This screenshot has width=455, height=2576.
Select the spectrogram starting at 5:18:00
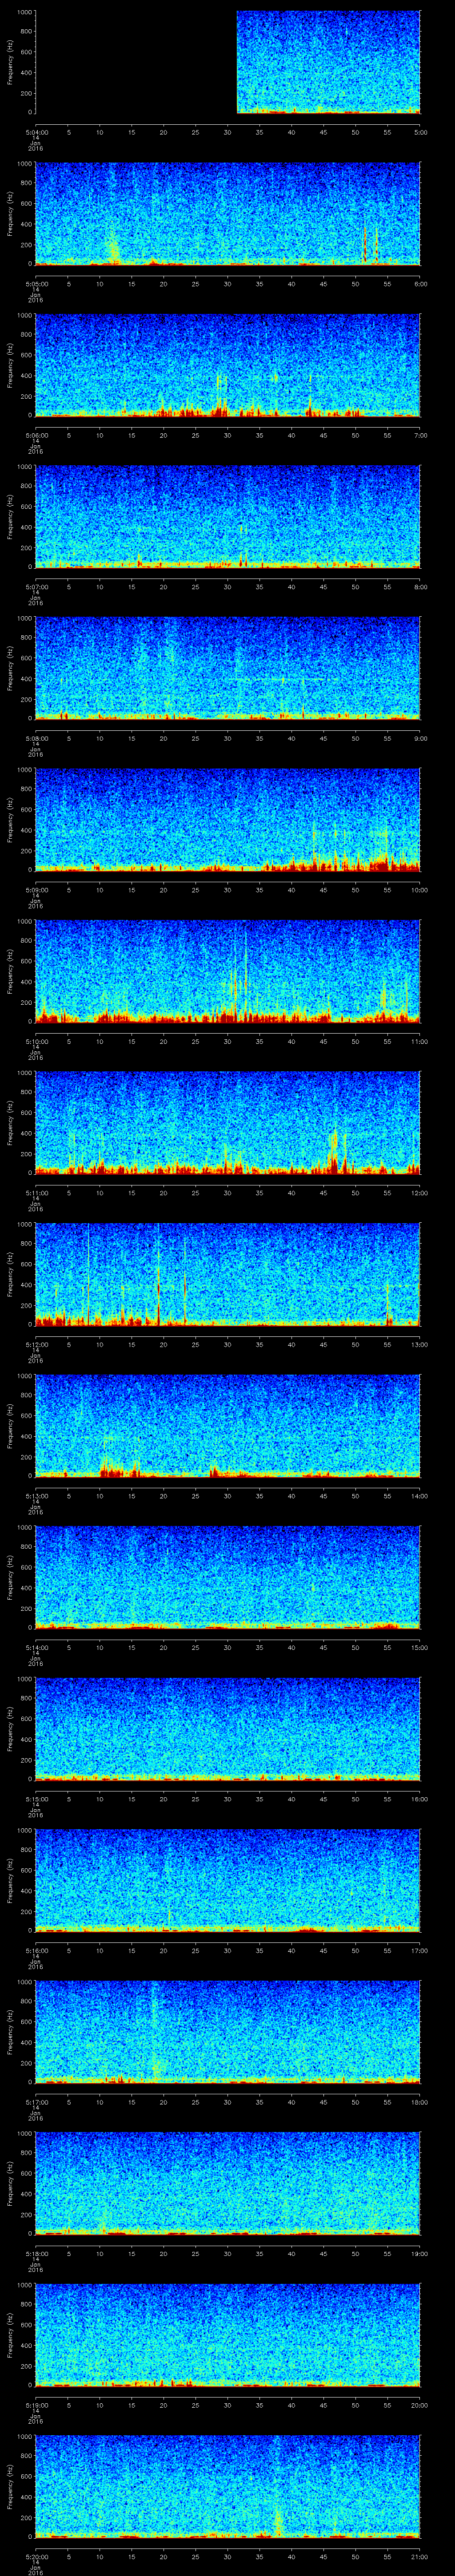(x=228, y=2184)
